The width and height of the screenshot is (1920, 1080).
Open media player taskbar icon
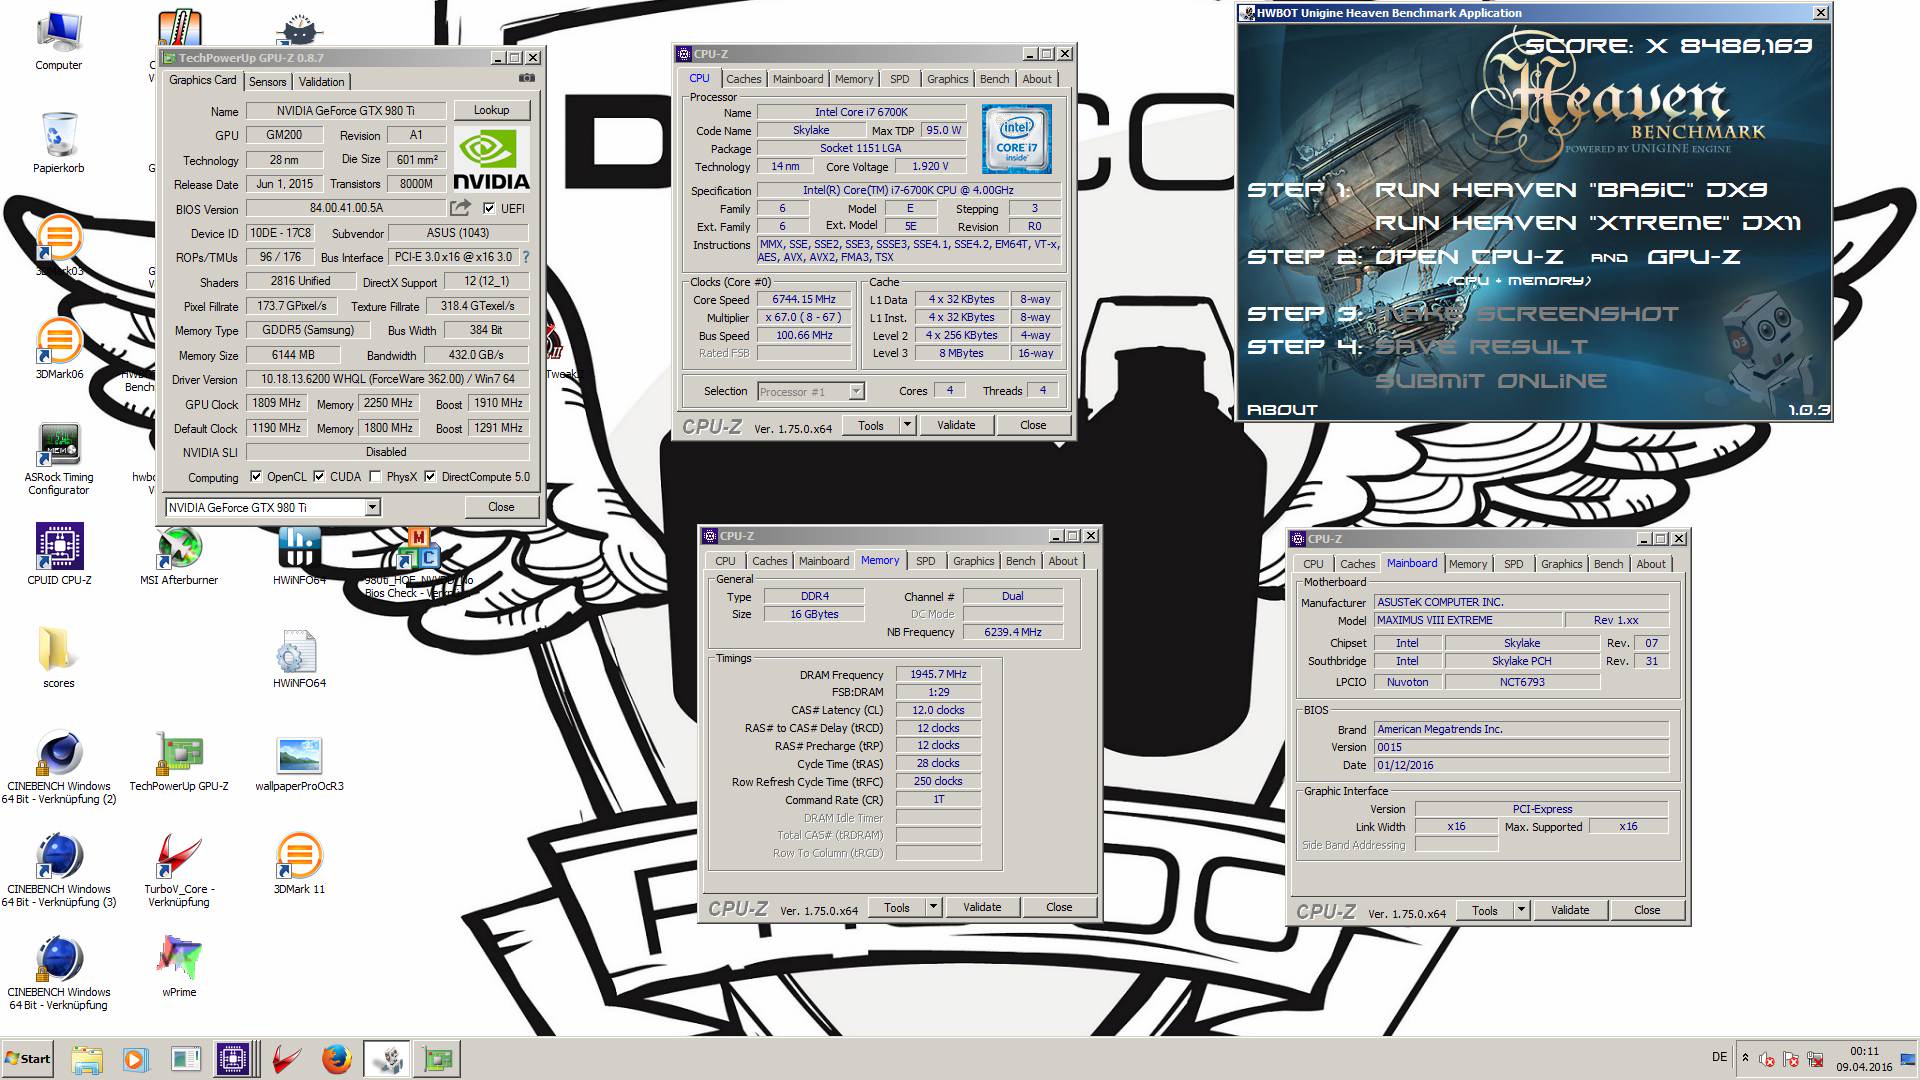135,1059
